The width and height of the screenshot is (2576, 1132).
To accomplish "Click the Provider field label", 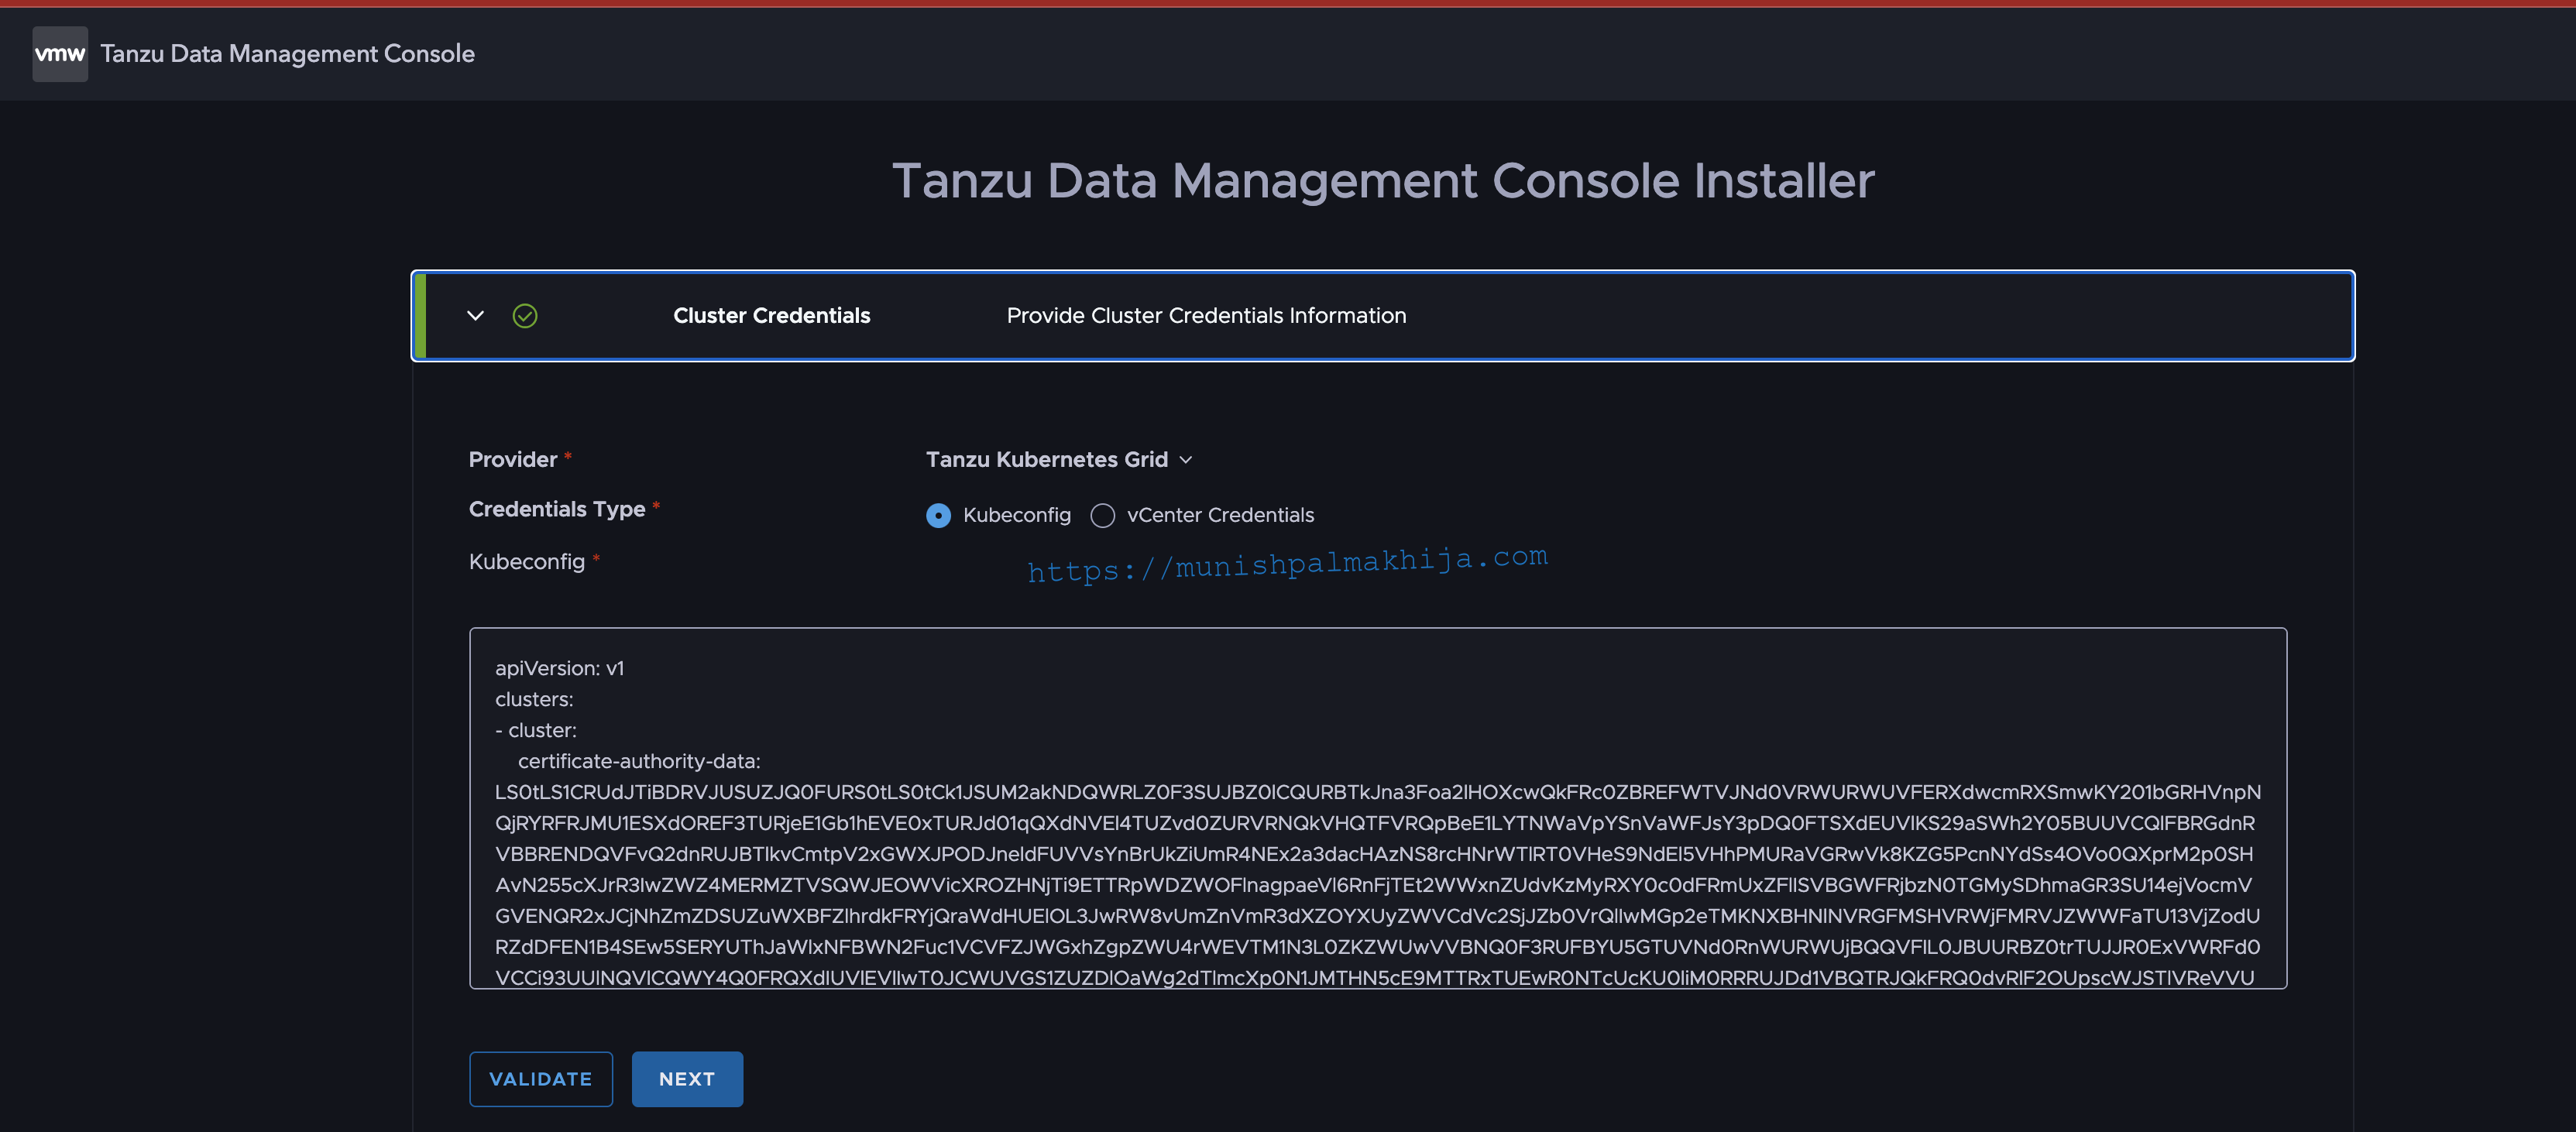I will pos(513,459).
